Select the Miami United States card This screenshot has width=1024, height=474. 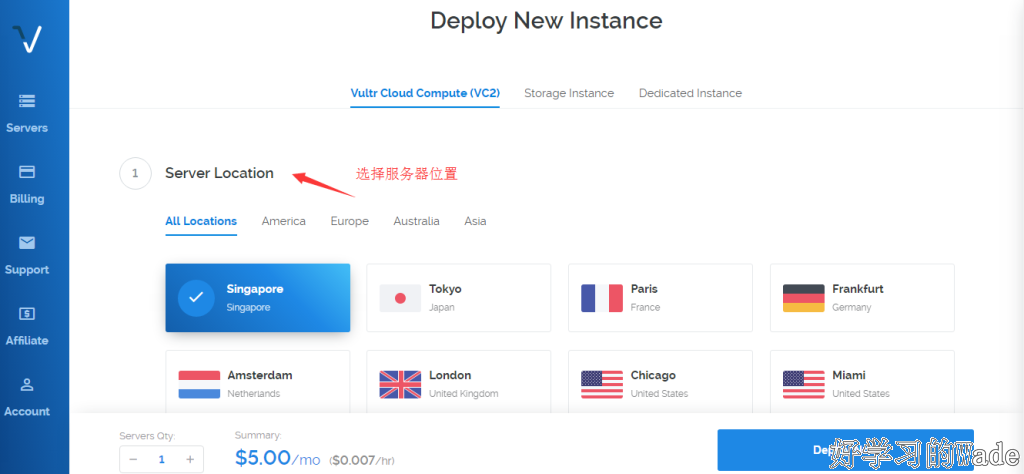tap(862, 381)
